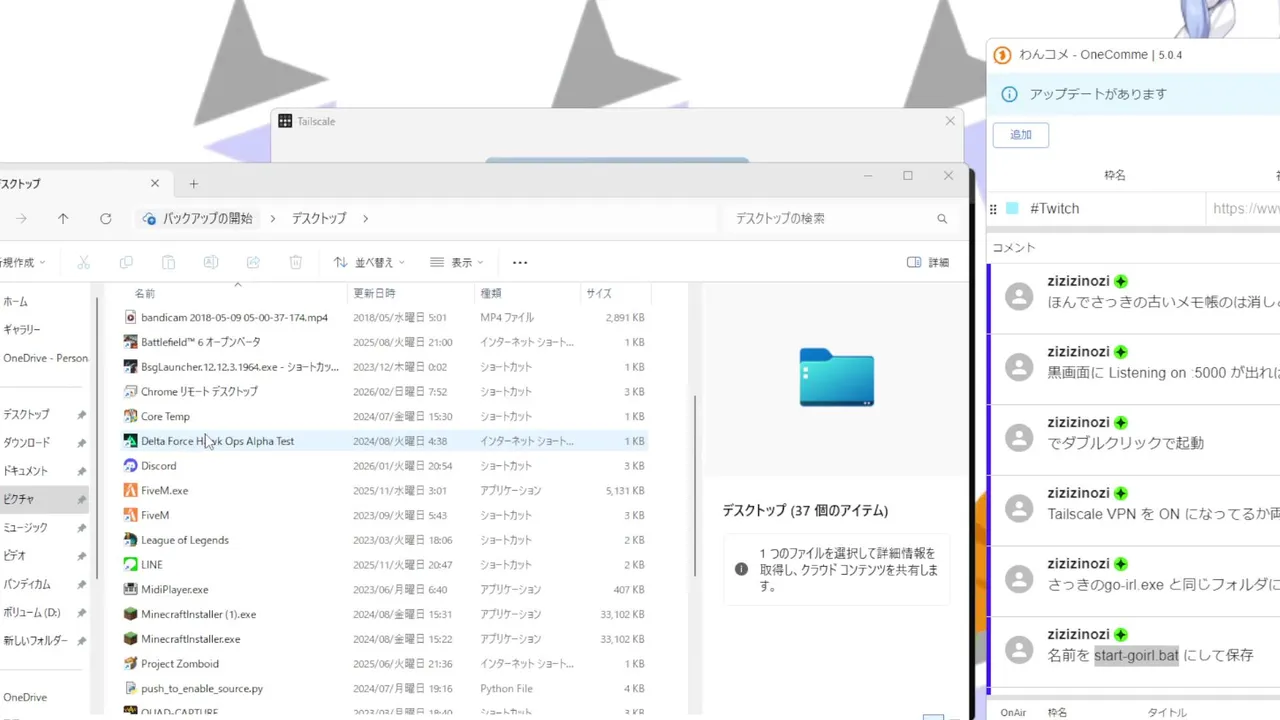This screenshot has width=1280, height=720.
Task: Select the Discord shortcut icon
Action: (x=130, y=466)
